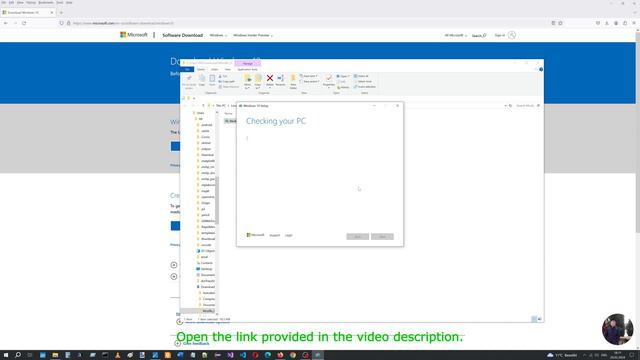
Task: Expand the Open dropdown in ribbon
Action: 343,76
